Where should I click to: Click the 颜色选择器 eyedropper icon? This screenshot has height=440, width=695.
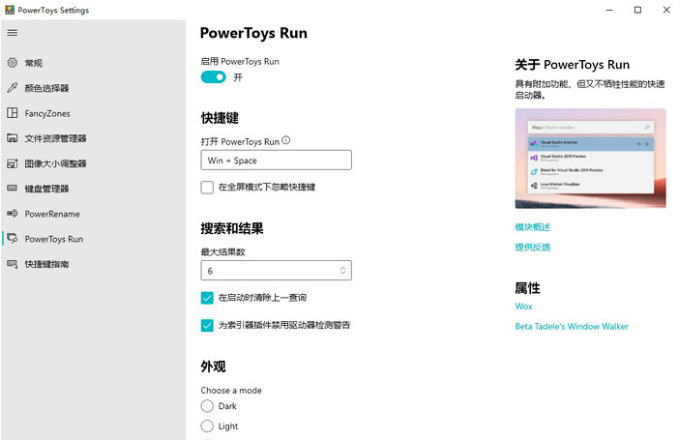(x=12, y=88)
